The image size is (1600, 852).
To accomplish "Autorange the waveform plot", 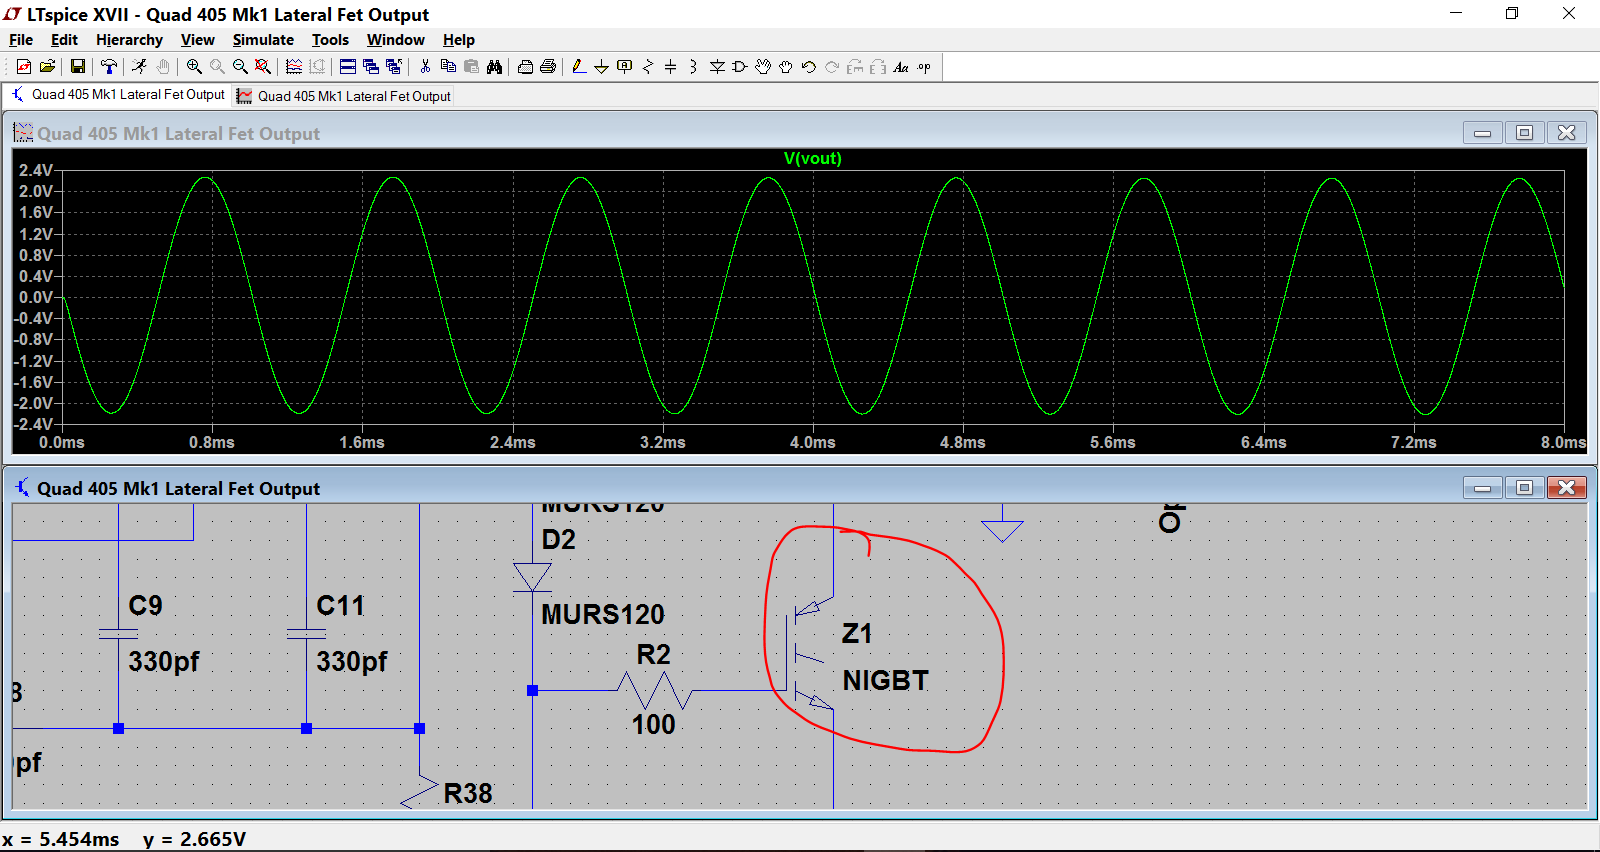I will [x=294, y=67].
